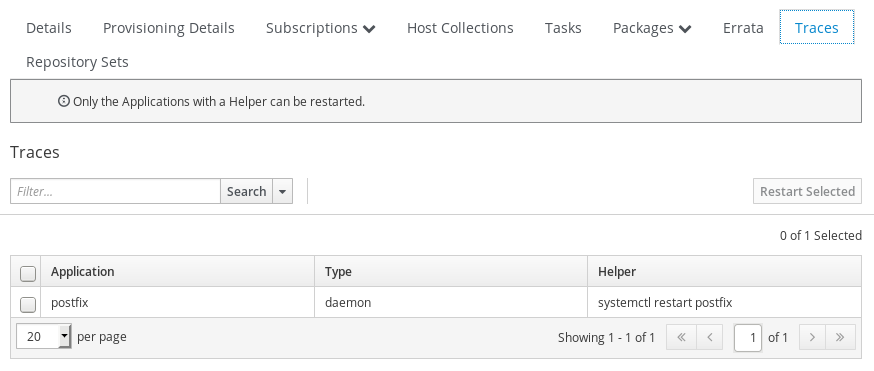Select all traces with the header checkbox
The width and height of the screenshot is (874, 371).
(x=27, y=274)
